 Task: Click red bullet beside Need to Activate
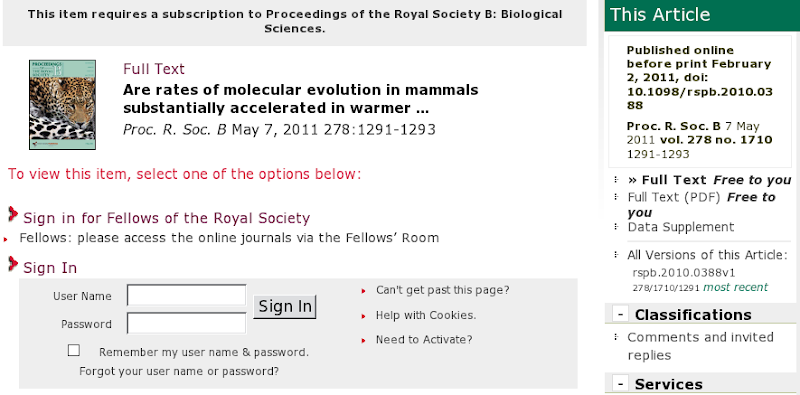[364, 340]
